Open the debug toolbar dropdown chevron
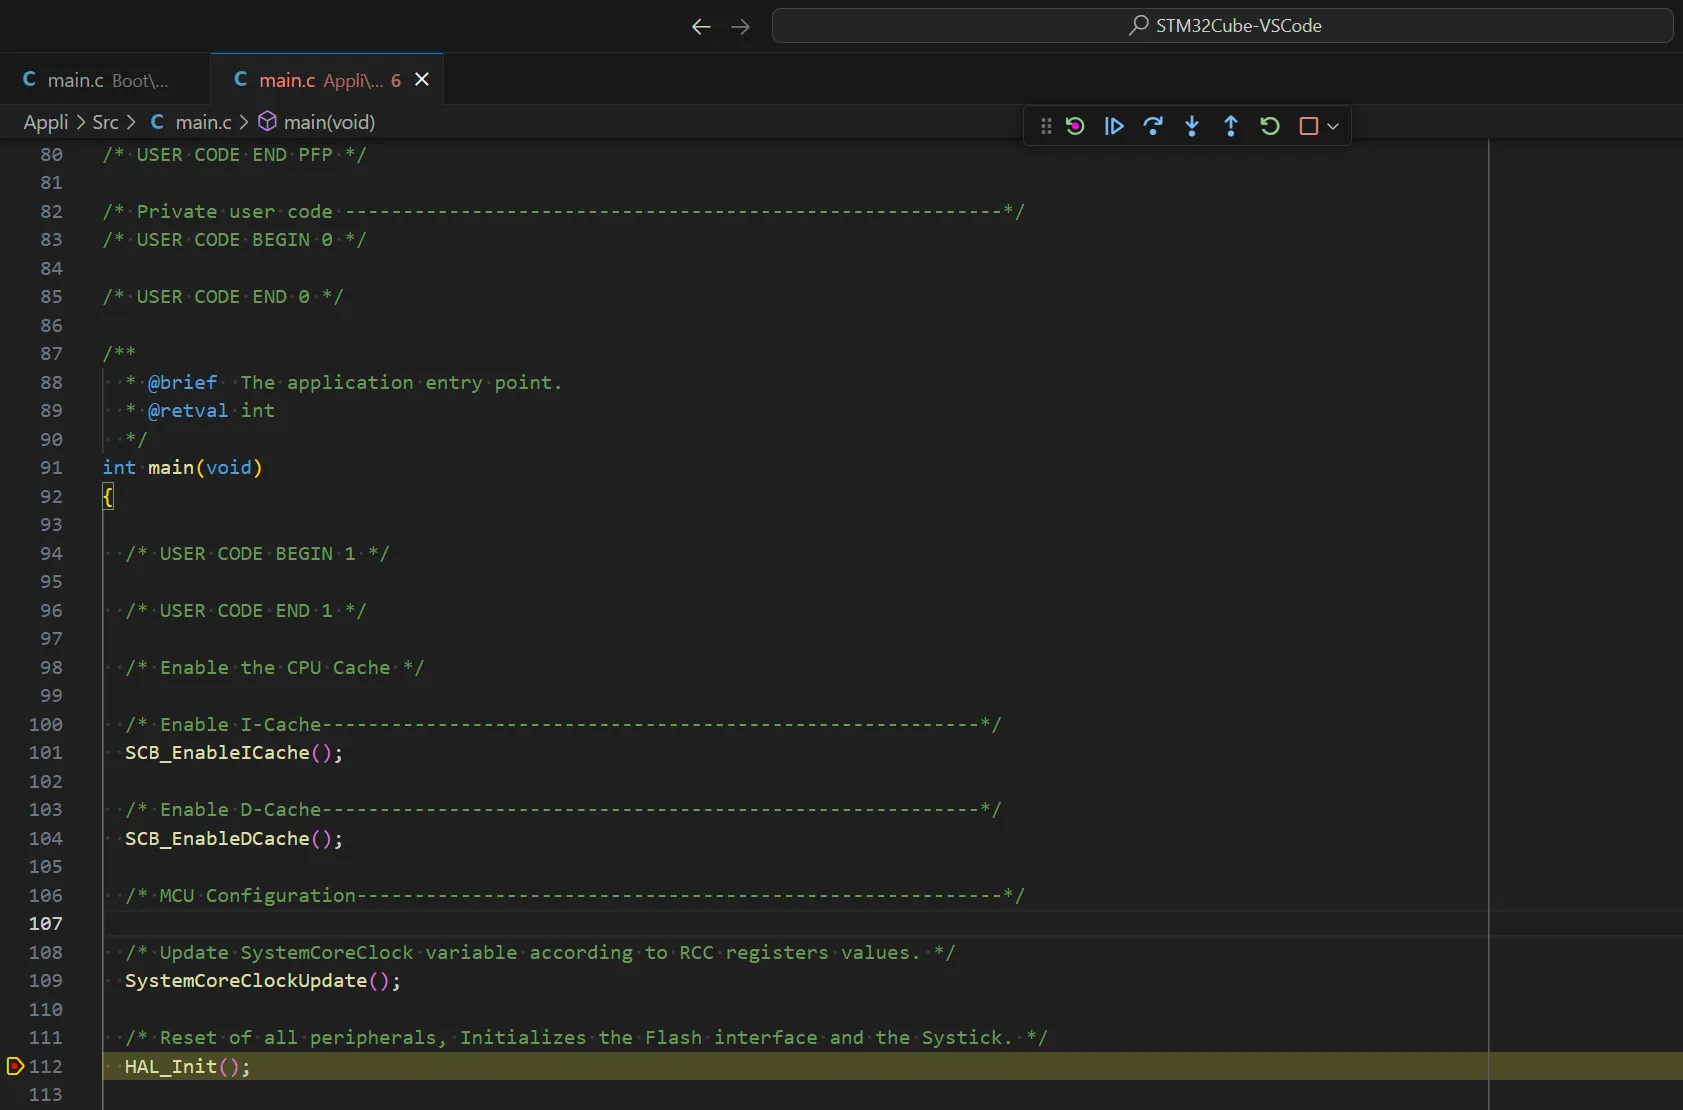 coord(1333,127)
